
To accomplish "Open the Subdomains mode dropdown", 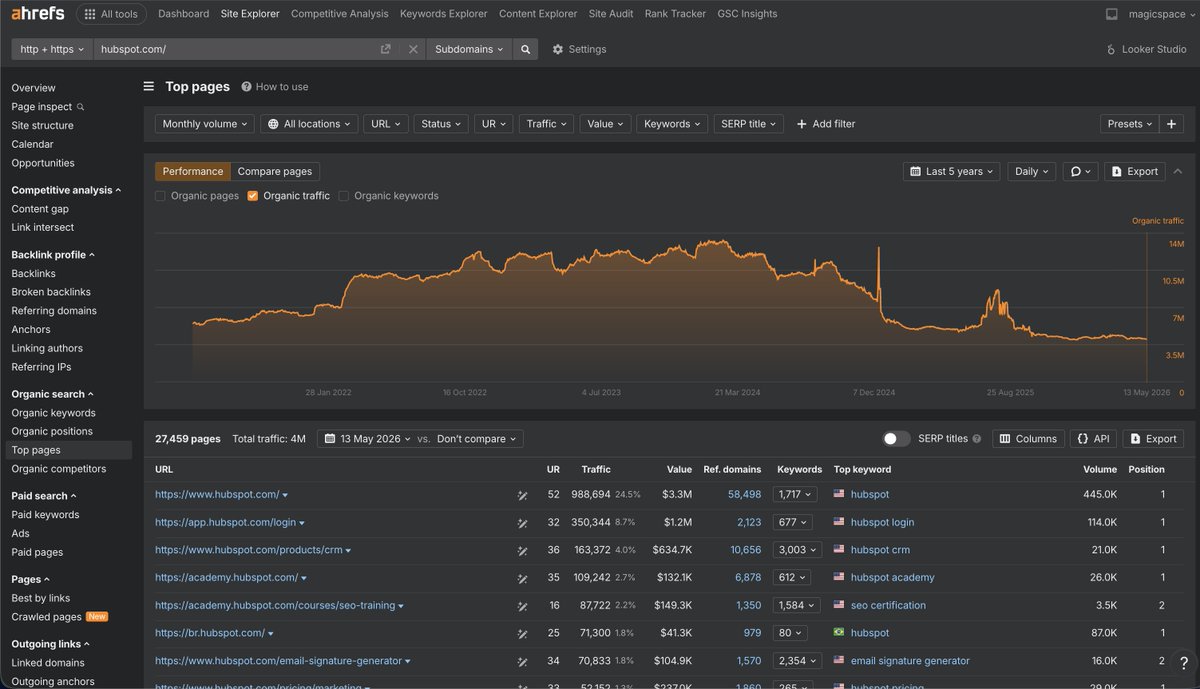I will [x=469, y=49].
